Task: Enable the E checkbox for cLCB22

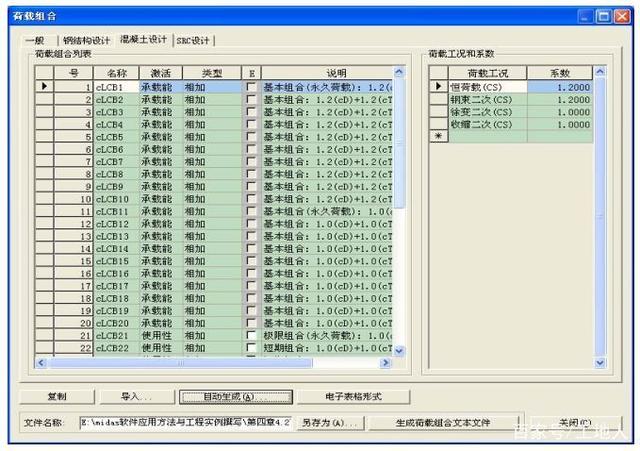Action: (251, 348)
